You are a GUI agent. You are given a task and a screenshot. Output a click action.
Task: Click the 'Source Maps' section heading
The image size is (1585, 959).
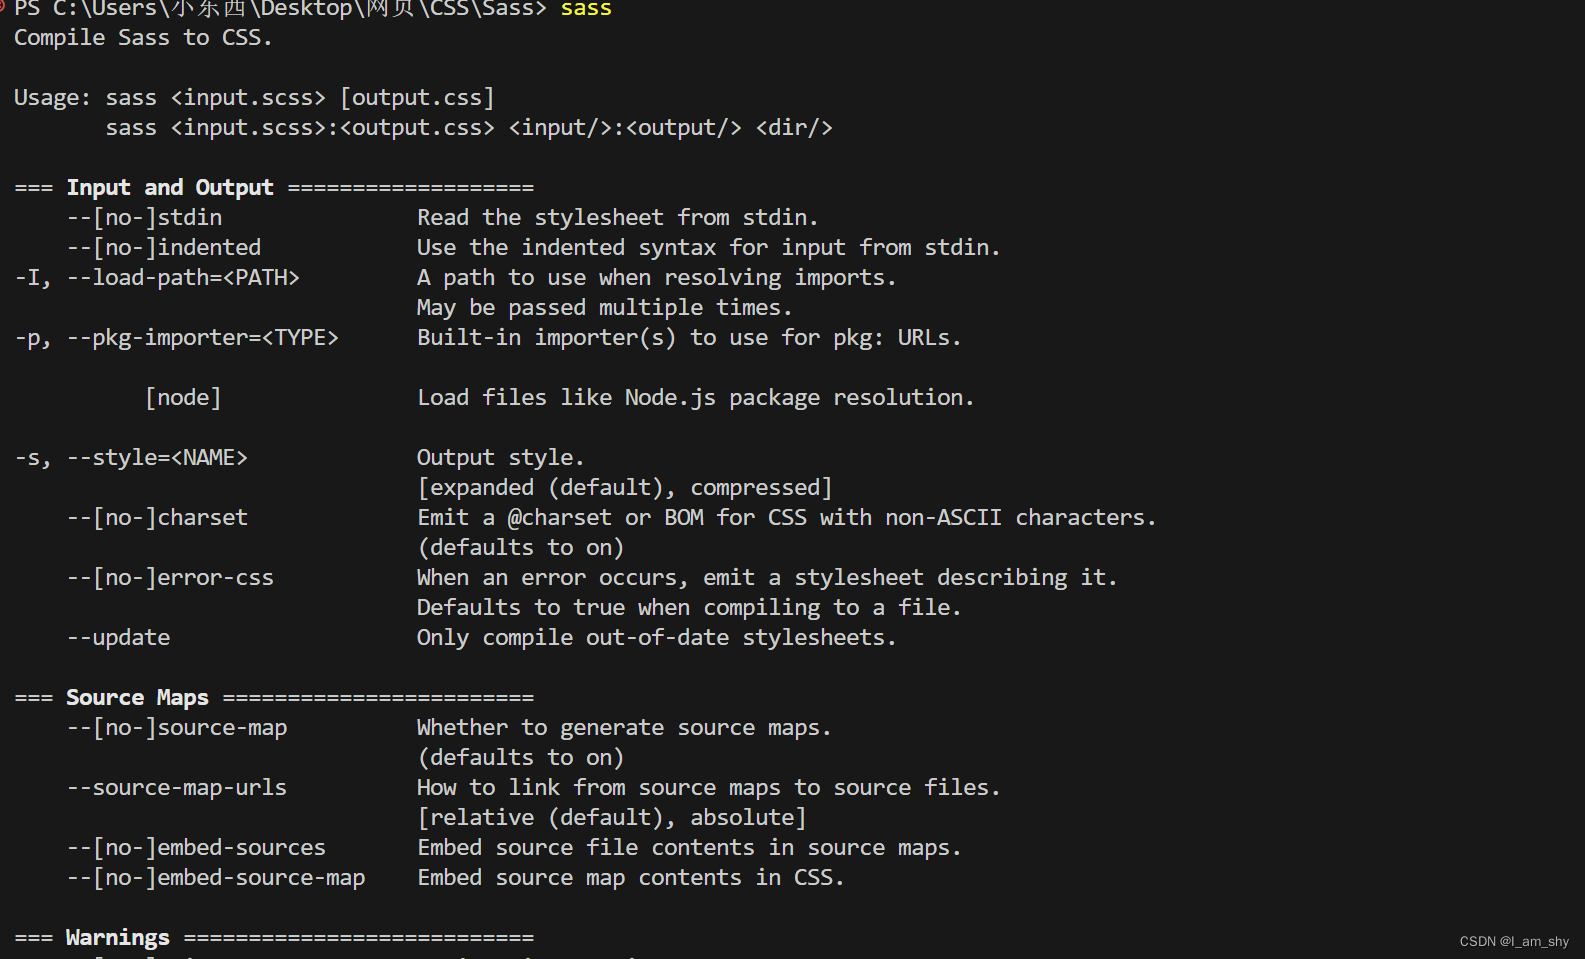pos(138,698)
